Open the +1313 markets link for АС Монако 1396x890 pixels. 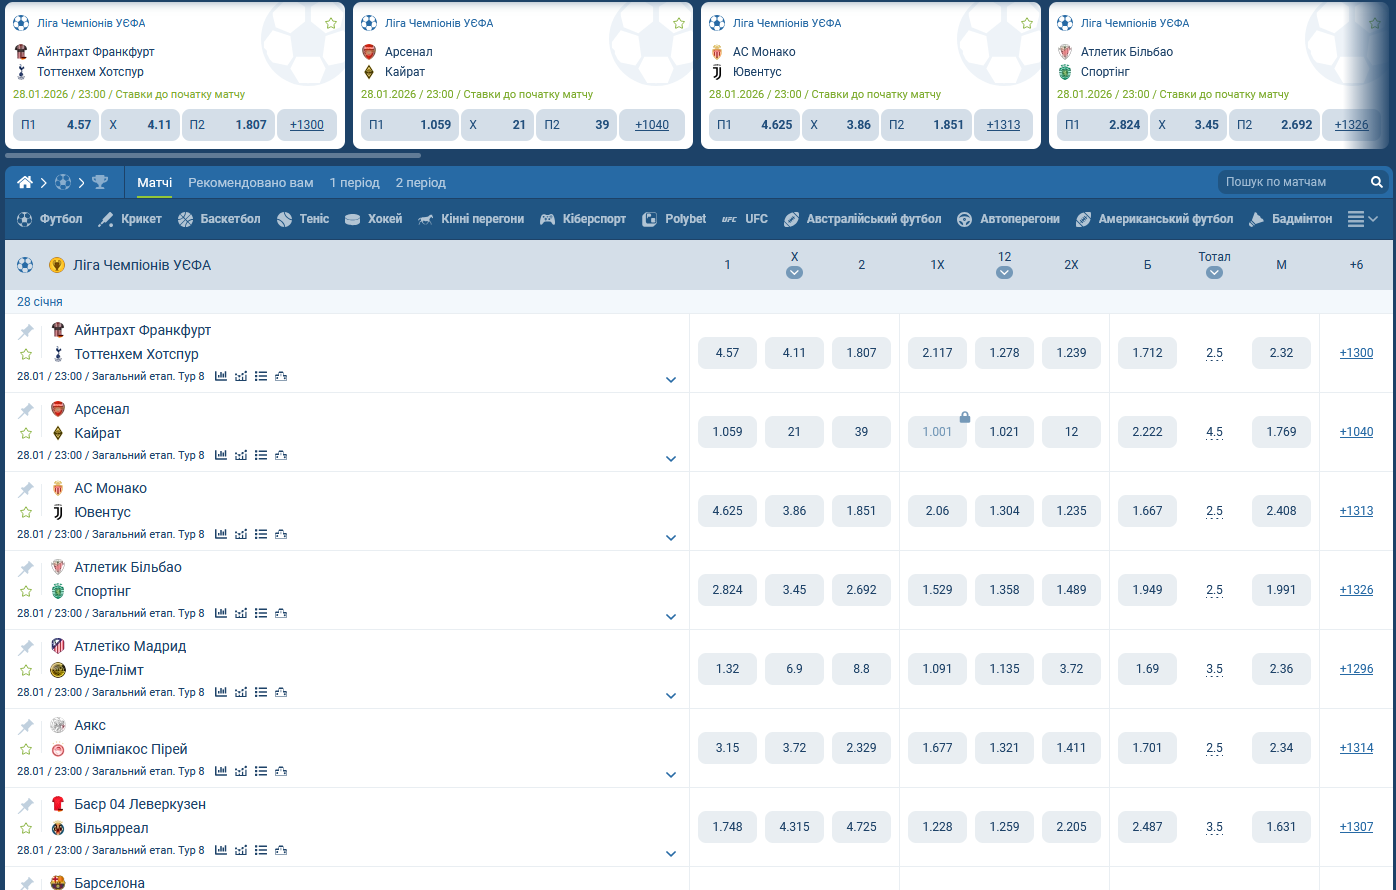(1356, 511)
